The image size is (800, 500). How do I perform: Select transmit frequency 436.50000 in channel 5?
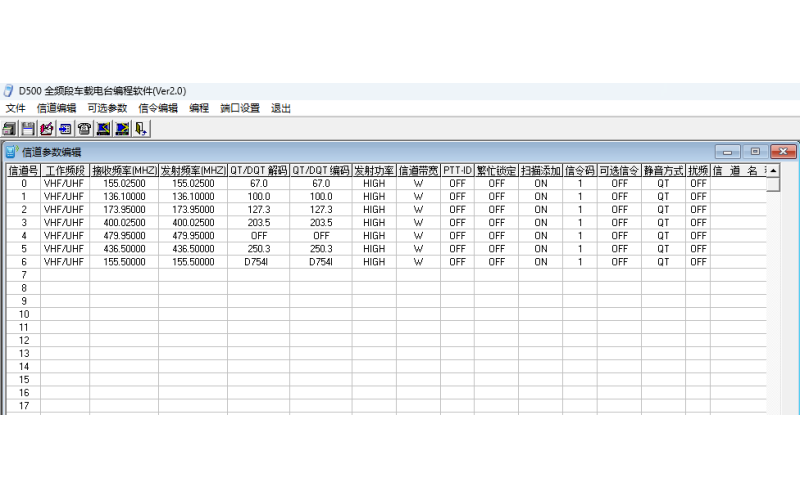tap(193, 249)
